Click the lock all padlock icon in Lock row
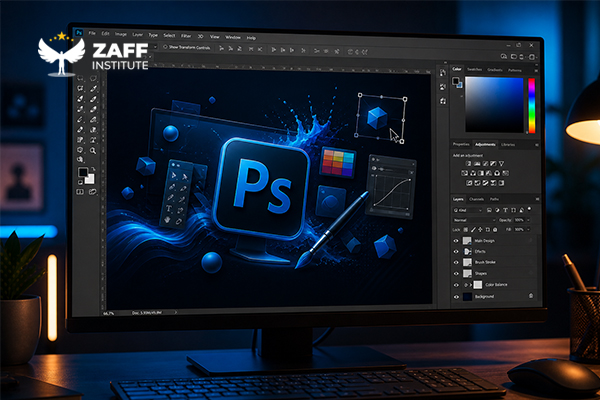The image size is (600, 400). (495, 230)
